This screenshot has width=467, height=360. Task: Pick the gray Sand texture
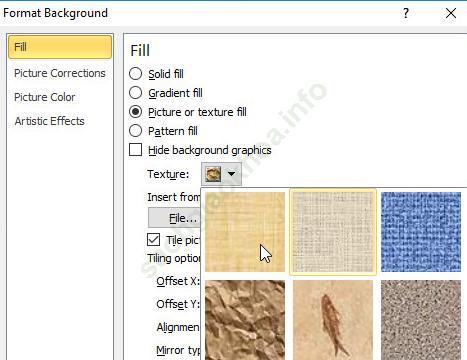point(421,320)
